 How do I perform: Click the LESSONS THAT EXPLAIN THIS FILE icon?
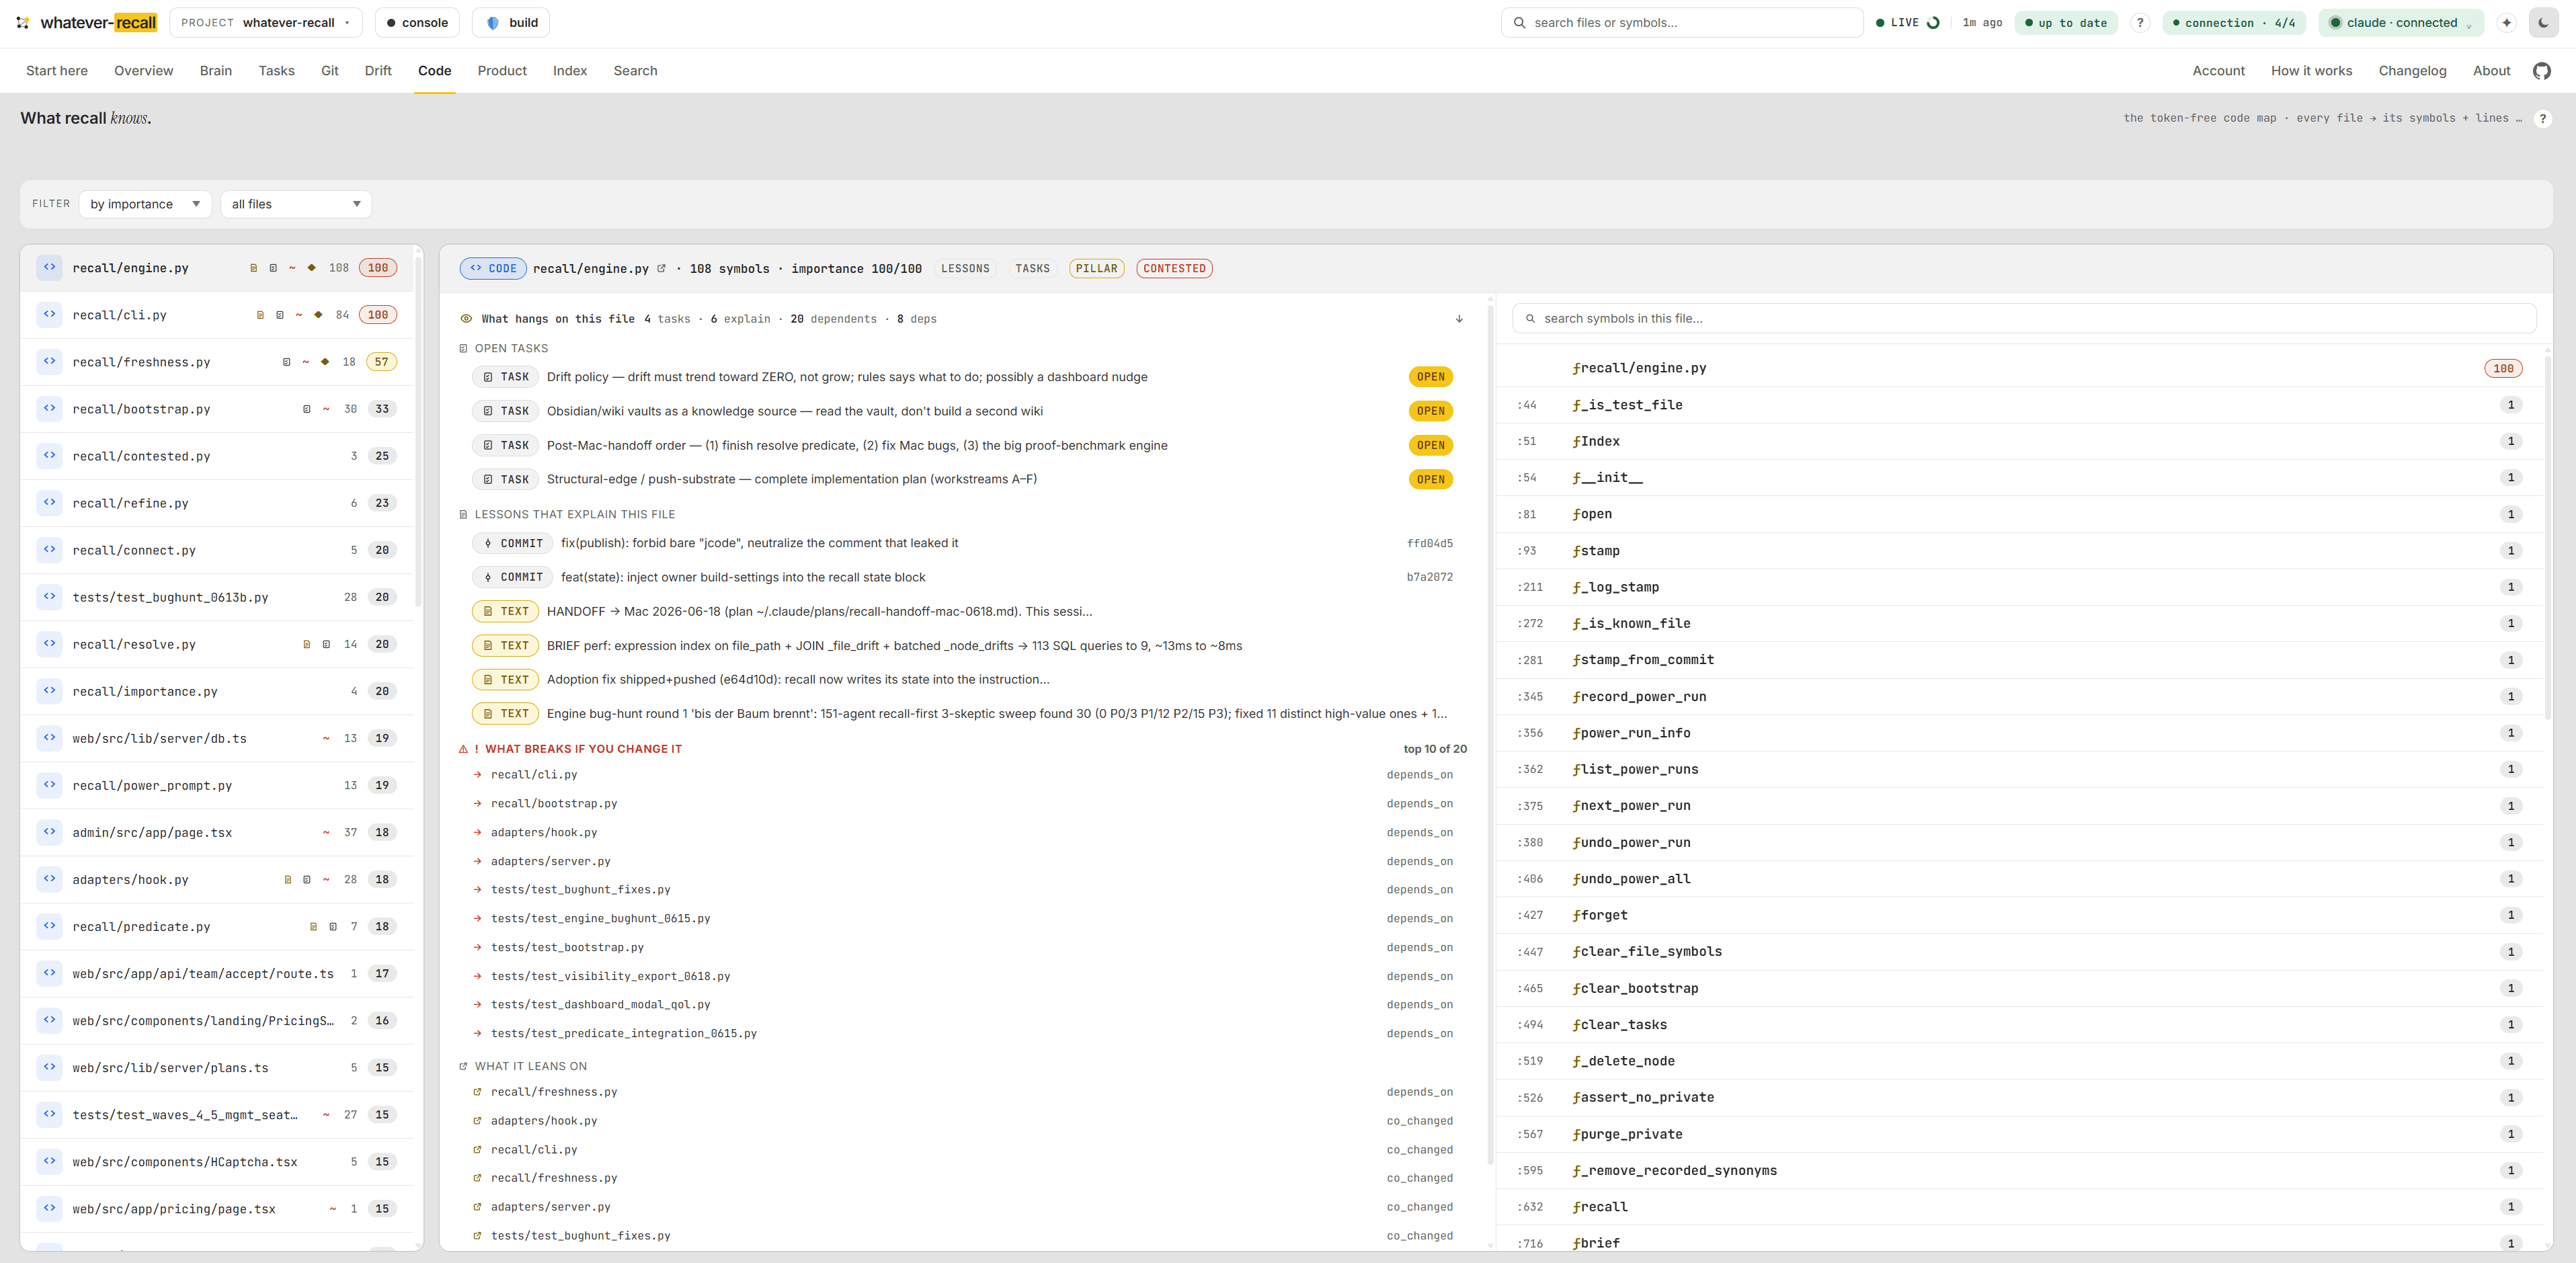click(x=463, y=514)
